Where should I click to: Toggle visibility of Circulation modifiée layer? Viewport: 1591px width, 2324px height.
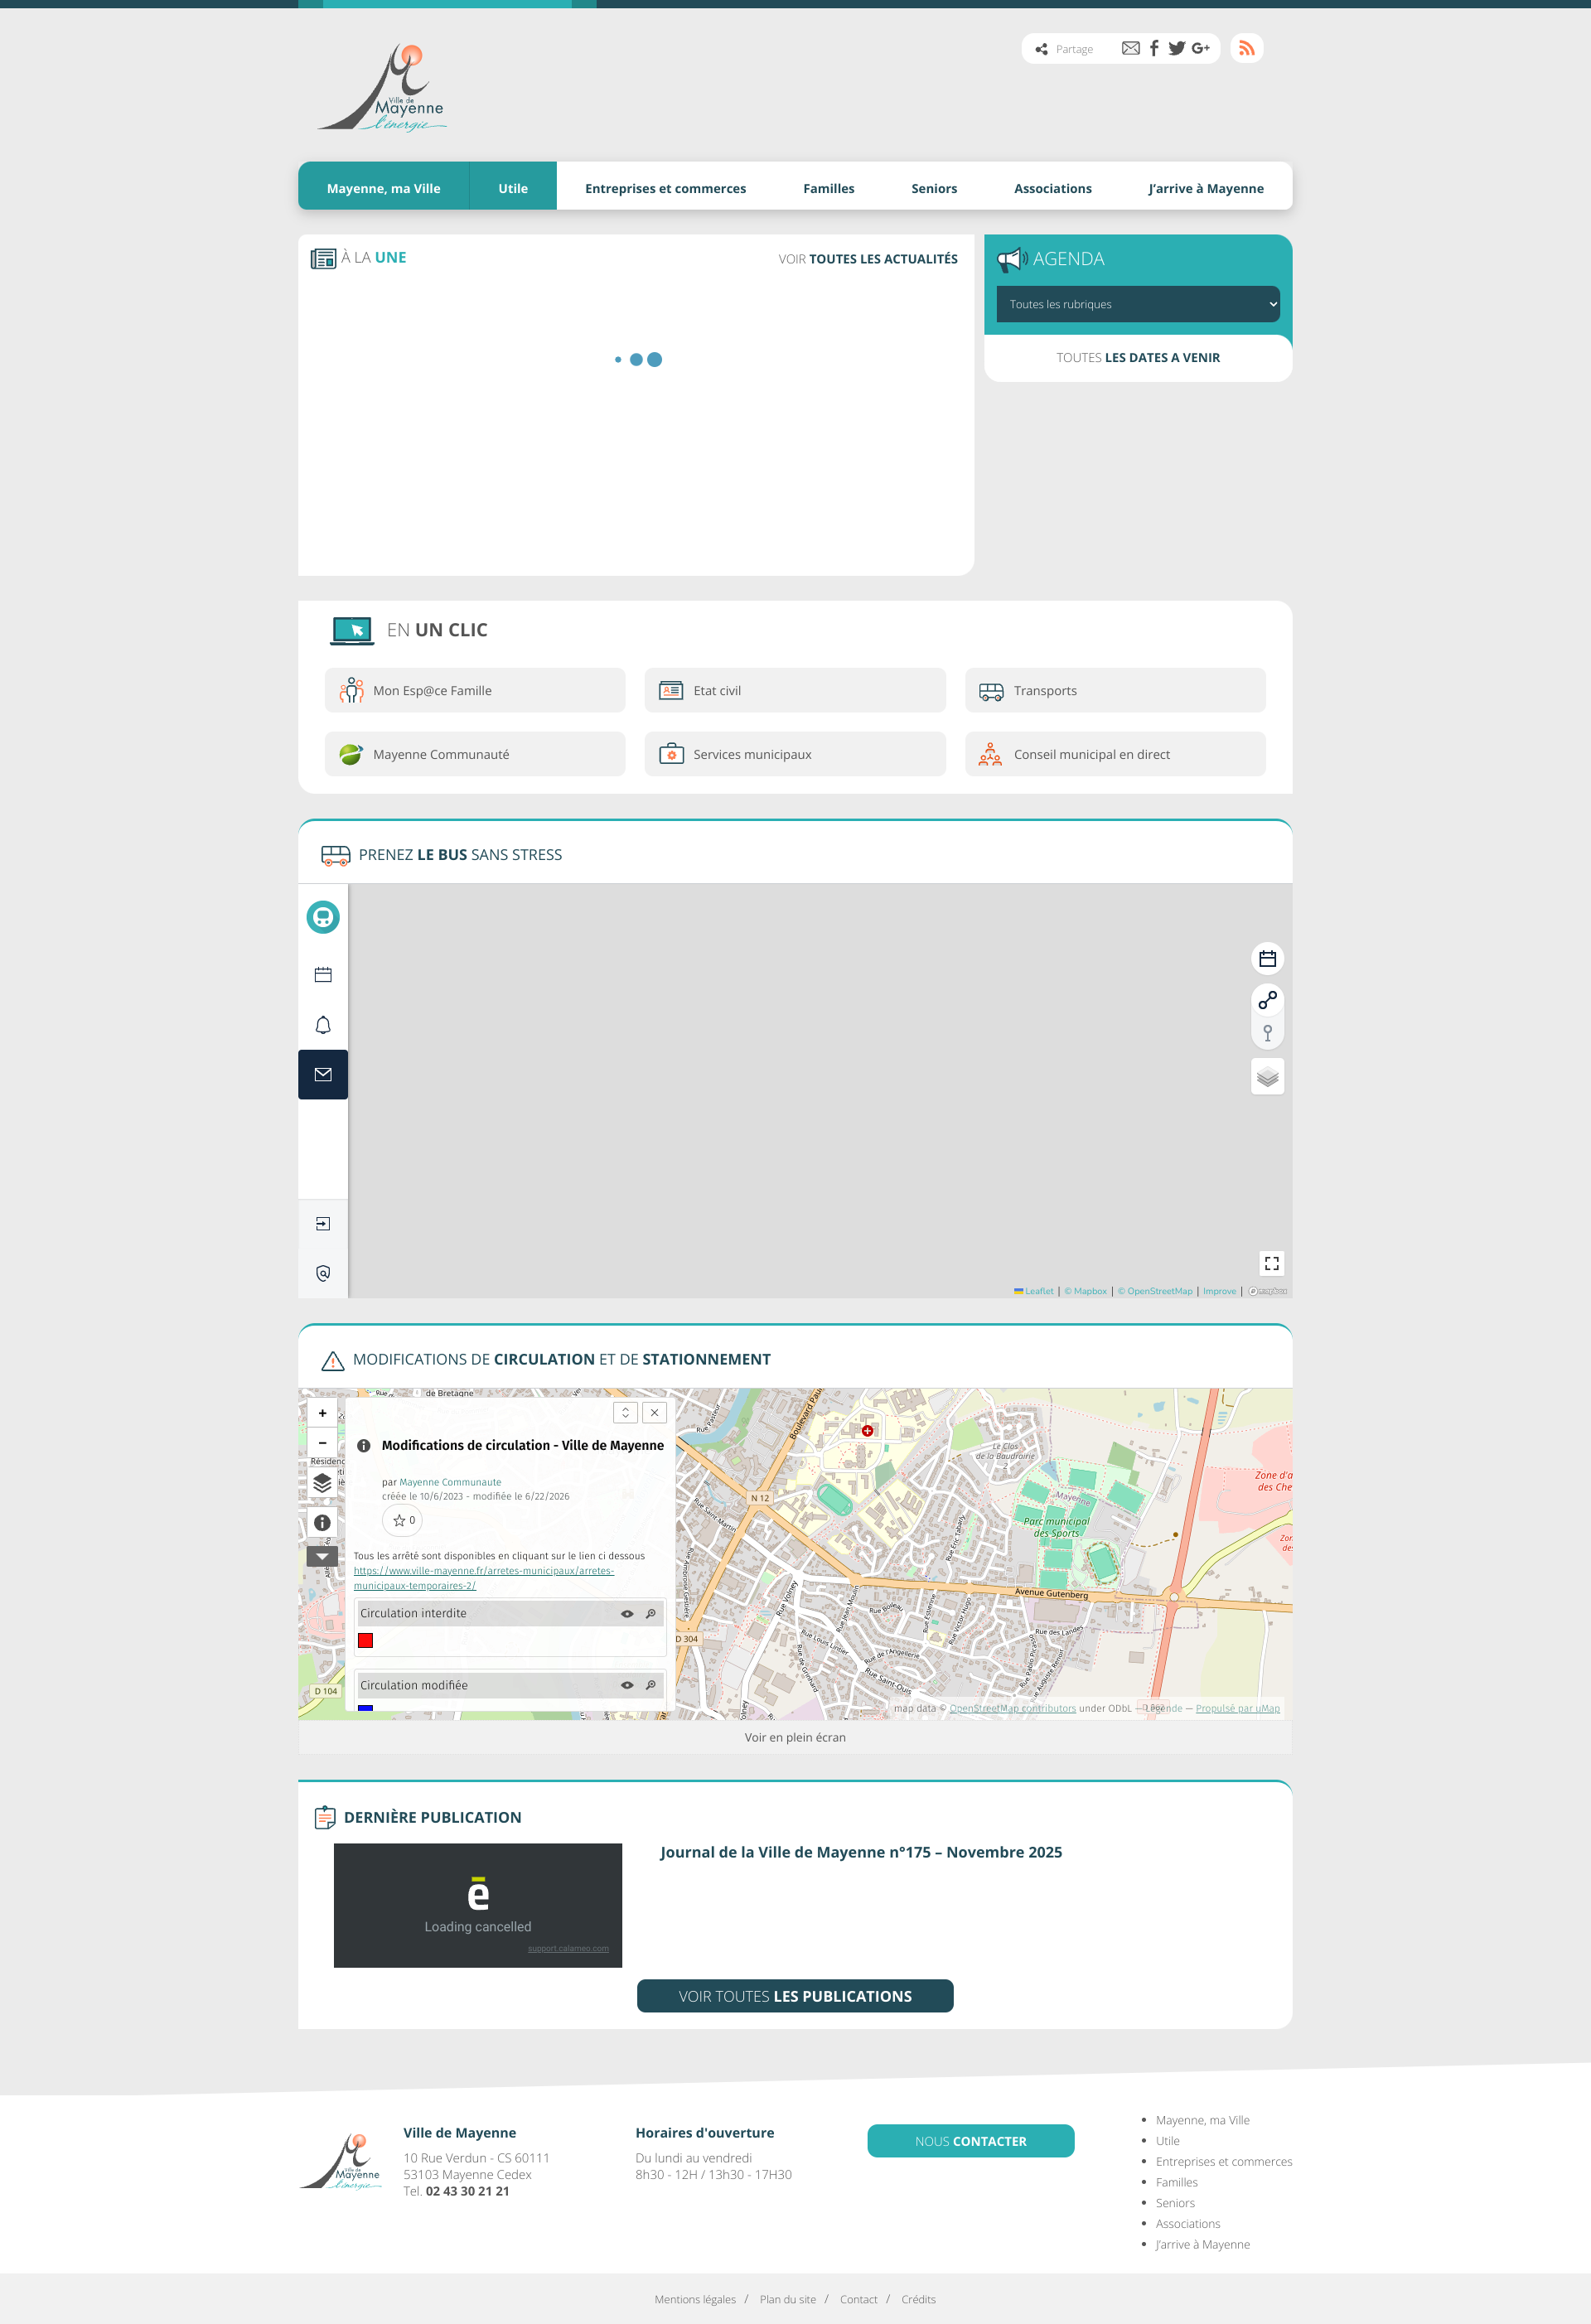click(627, 1685)
